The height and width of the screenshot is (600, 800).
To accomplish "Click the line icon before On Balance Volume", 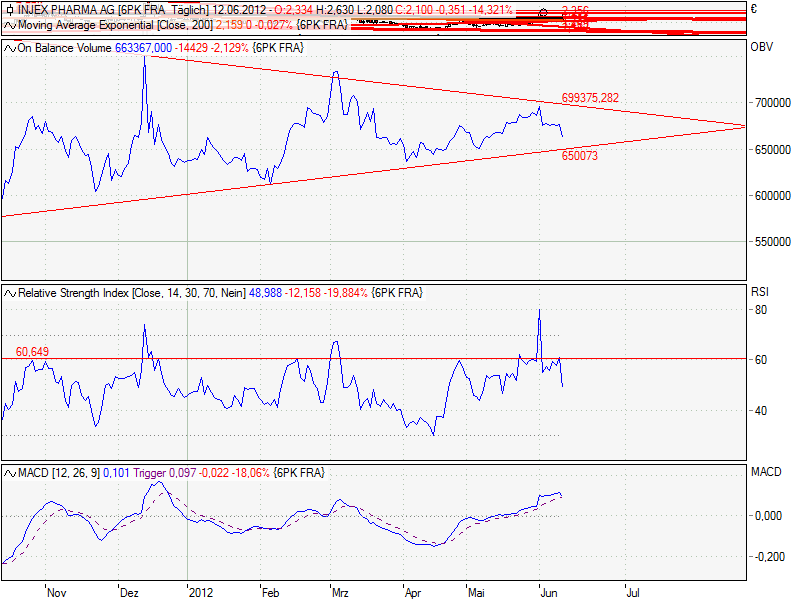I will tap(10, 48).
